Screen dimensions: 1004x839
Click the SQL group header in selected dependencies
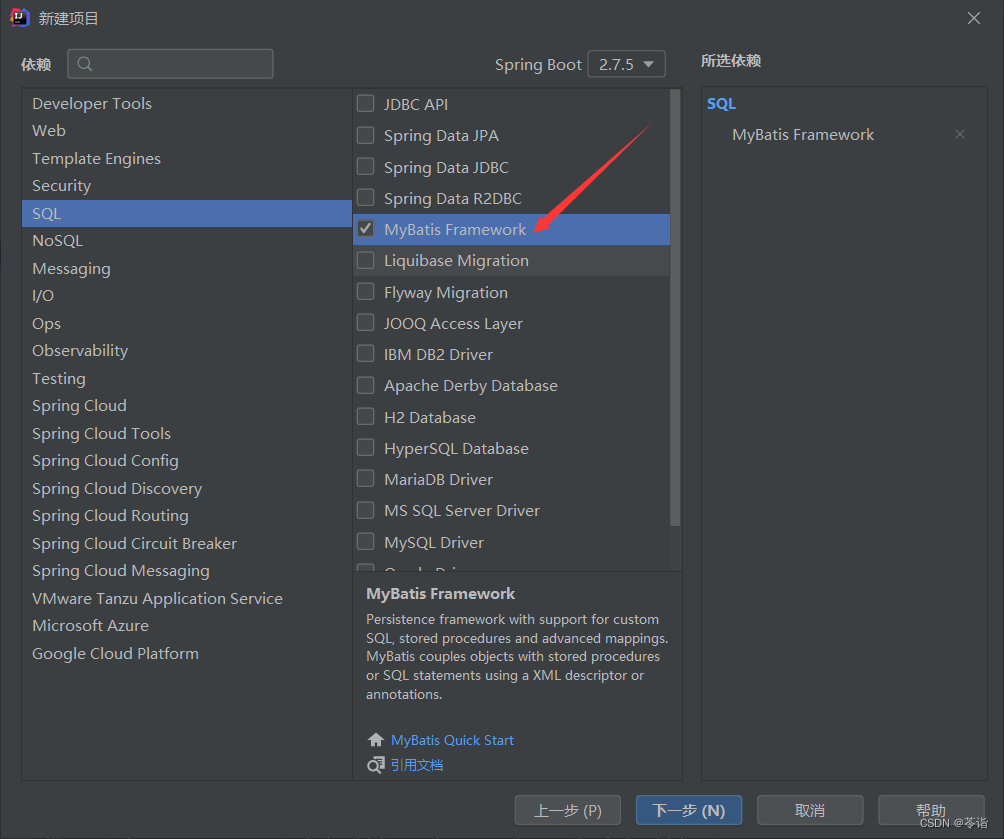click(x=721, y=104)
